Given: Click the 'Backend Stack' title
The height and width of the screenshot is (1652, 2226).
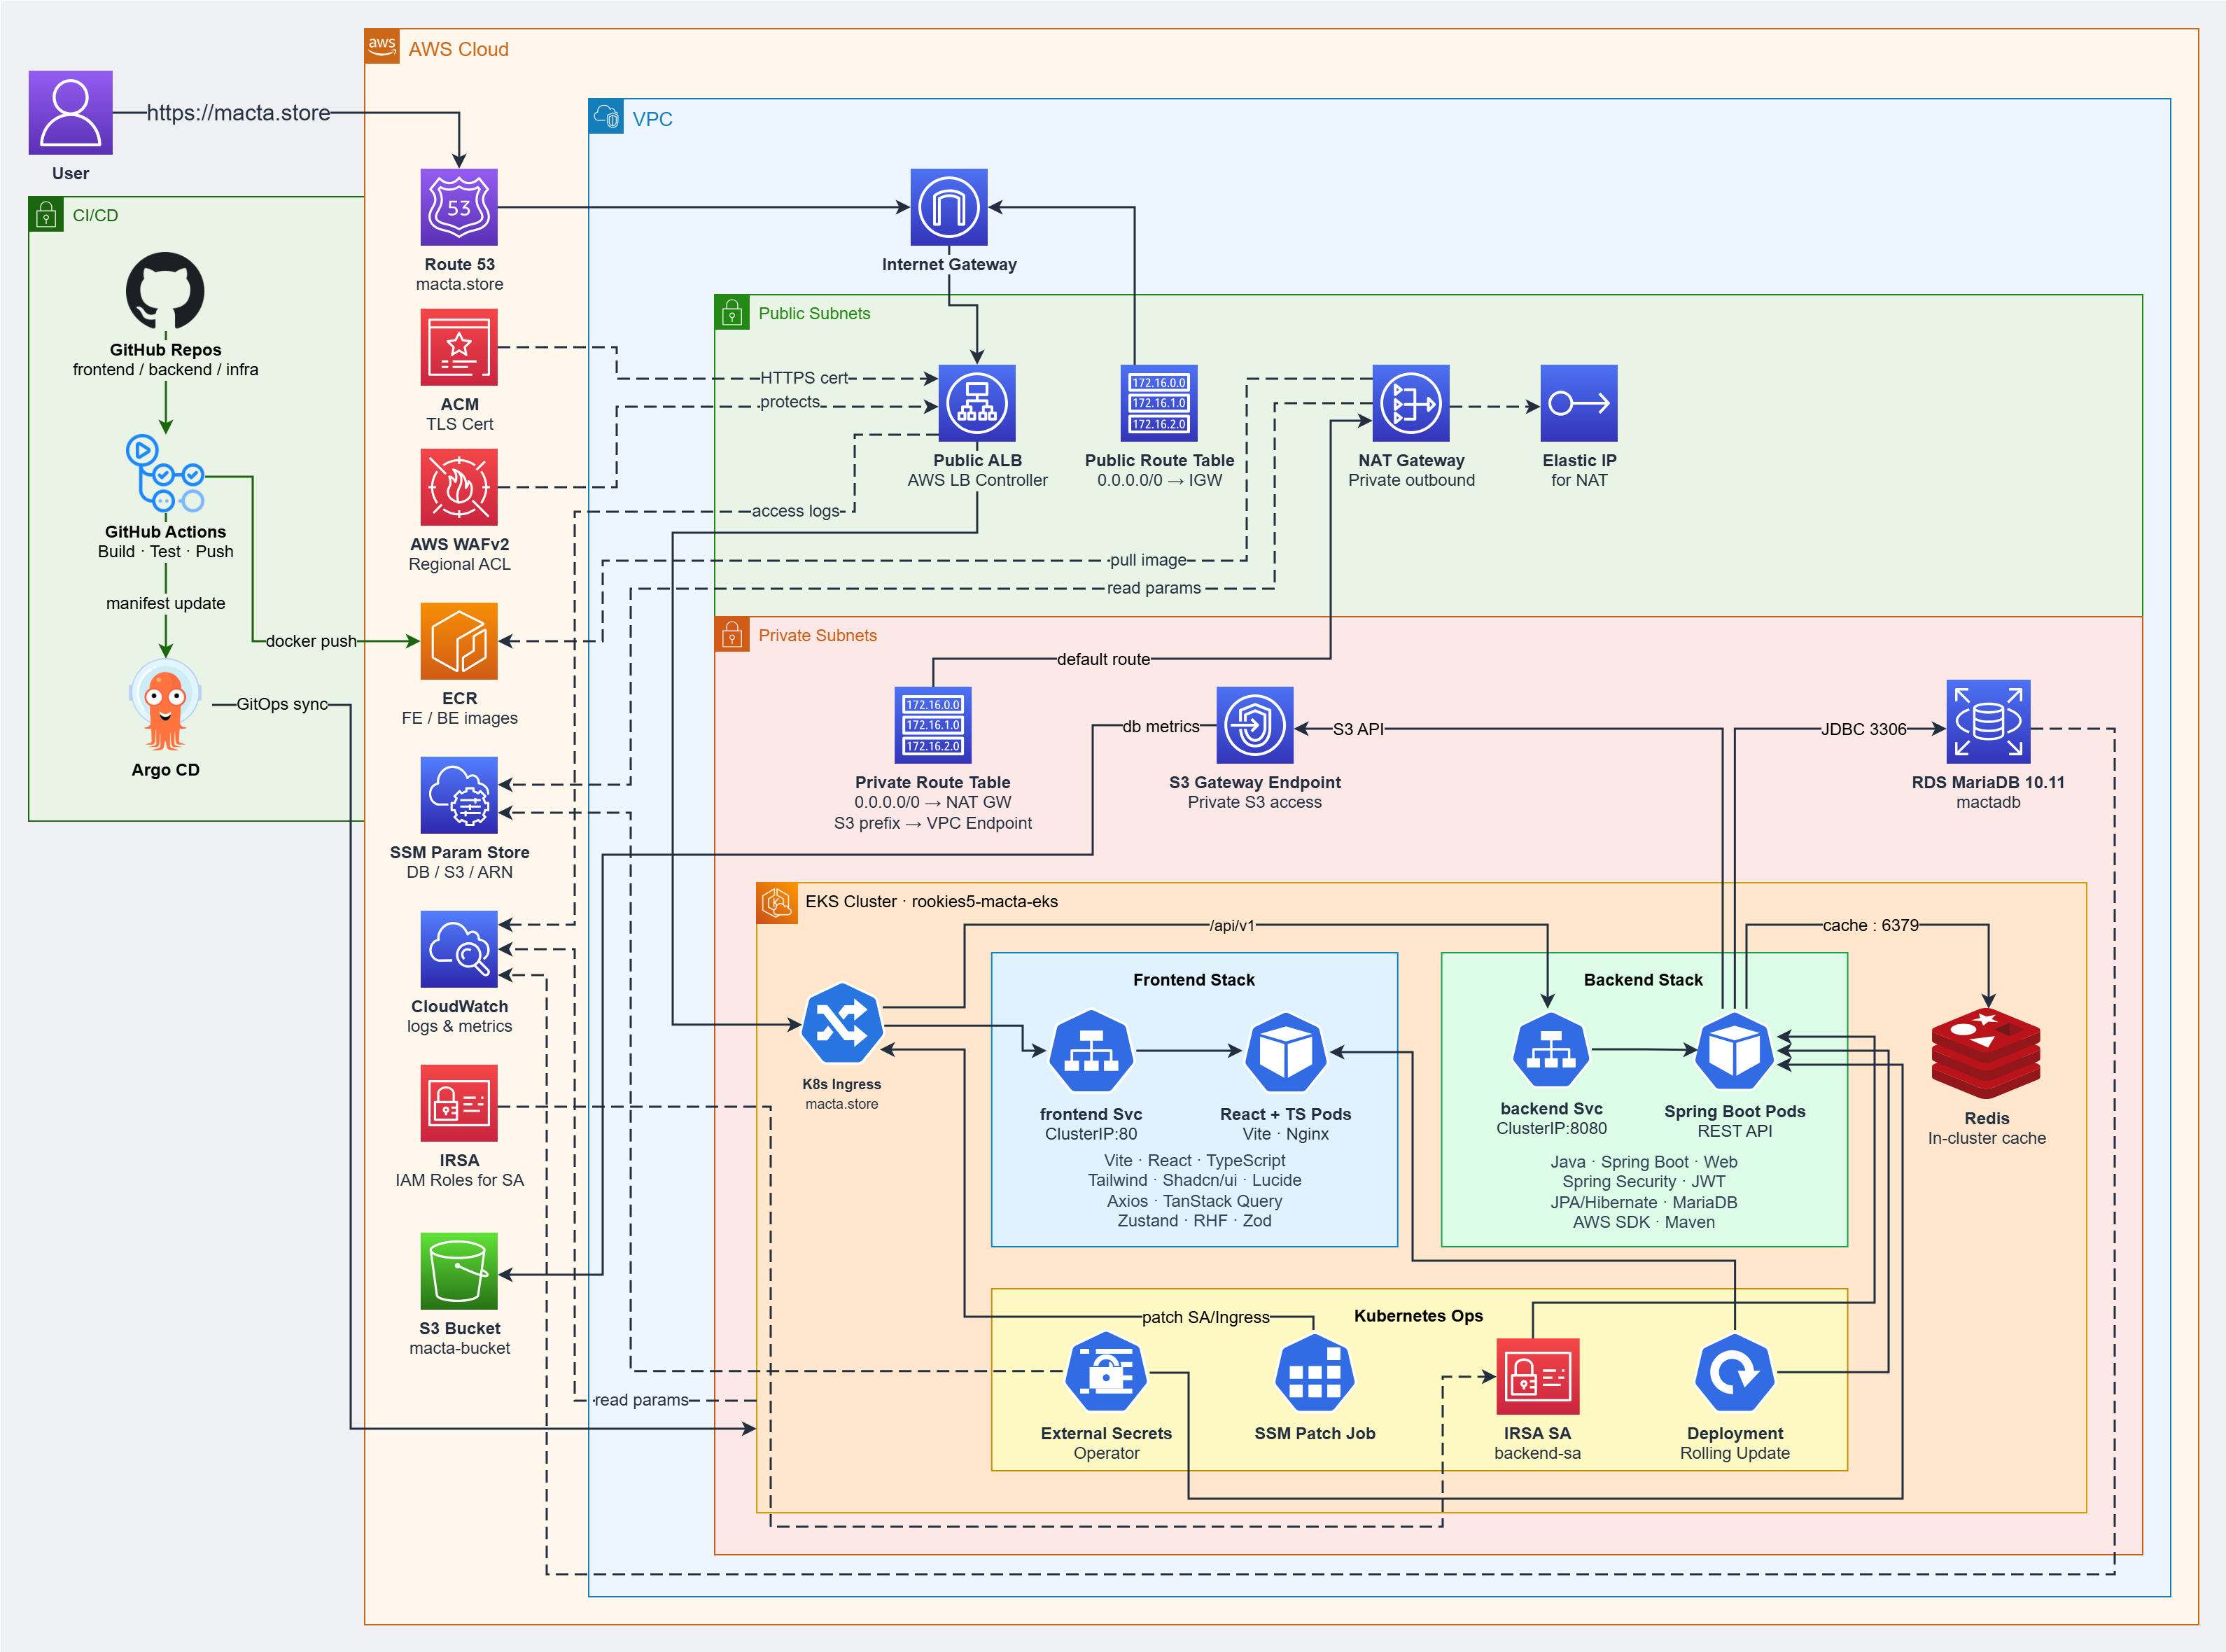Looking at the screenshot, I should [x=1643, y=980].
